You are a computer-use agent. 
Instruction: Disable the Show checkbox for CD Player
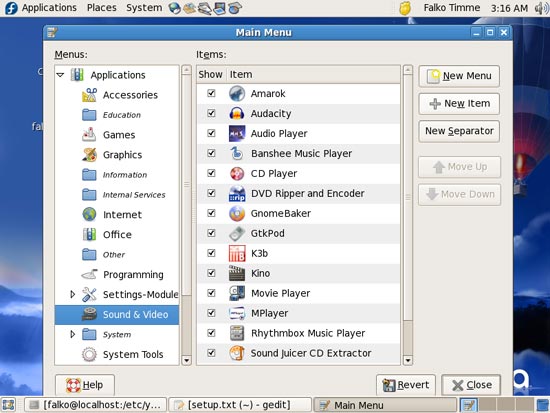[x=211, y=173]
